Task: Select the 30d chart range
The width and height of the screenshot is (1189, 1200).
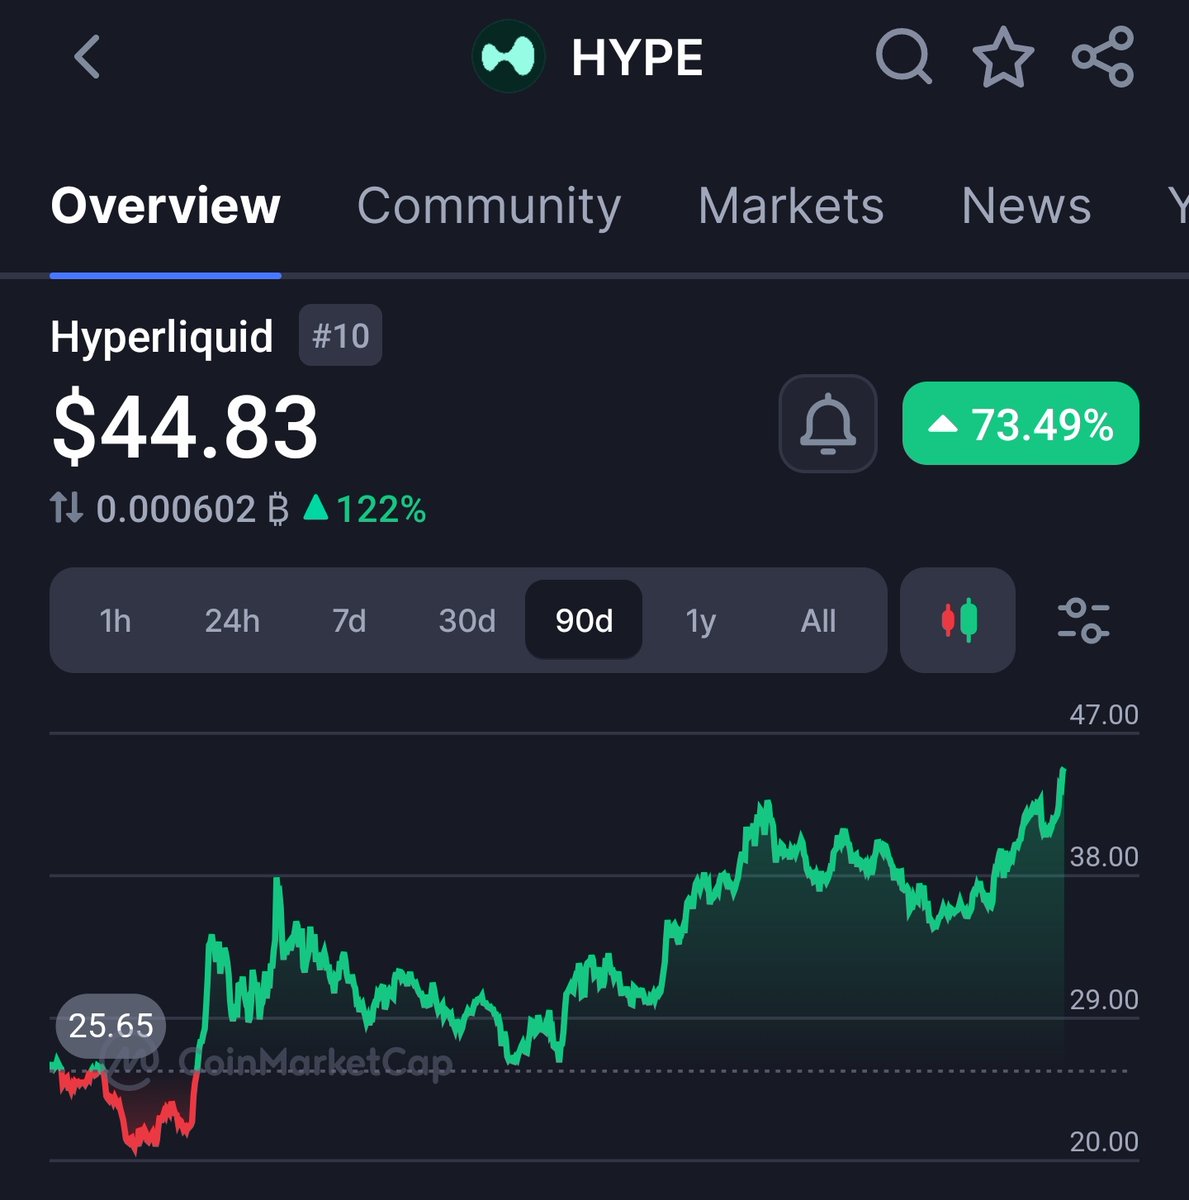Action: pos(467,621)
